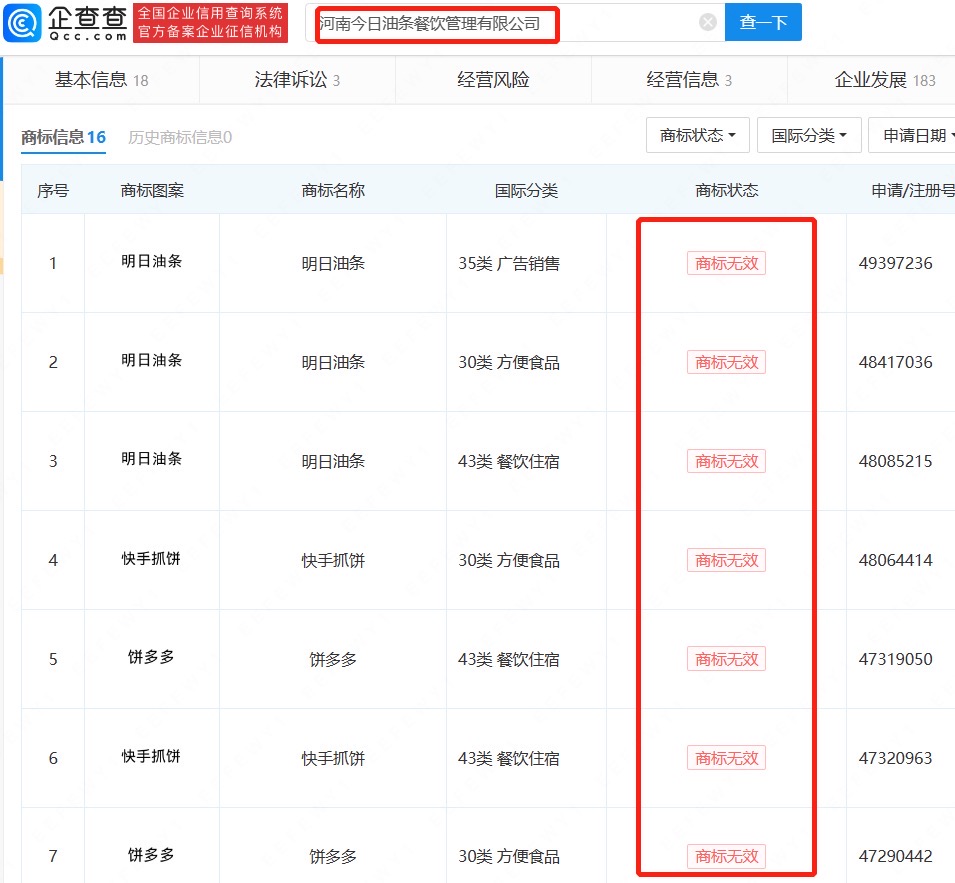
Task: Click 43类 餐饮住宿 in row 6
Action: pos(509,758)
